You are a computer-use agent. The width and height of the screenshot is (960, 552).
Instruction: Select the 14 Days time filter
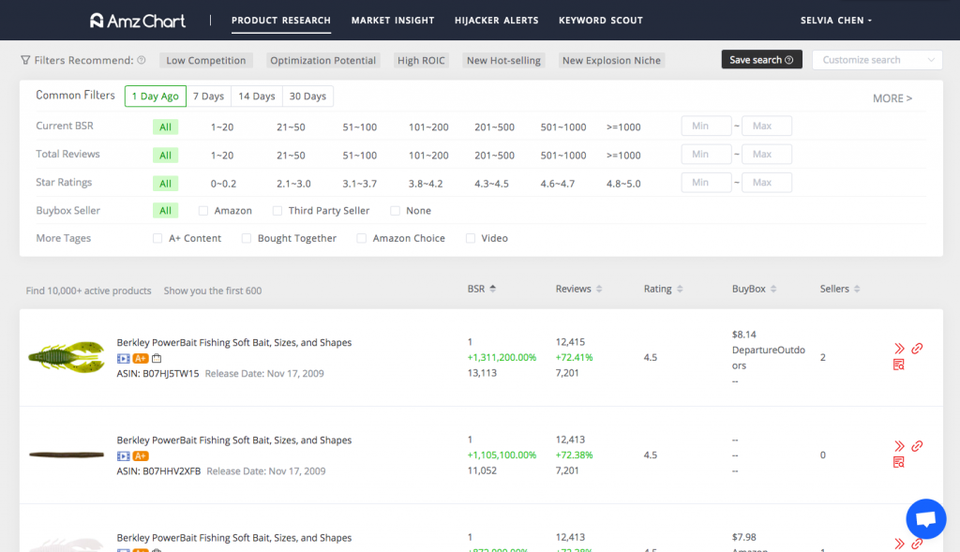click(257, 96)
